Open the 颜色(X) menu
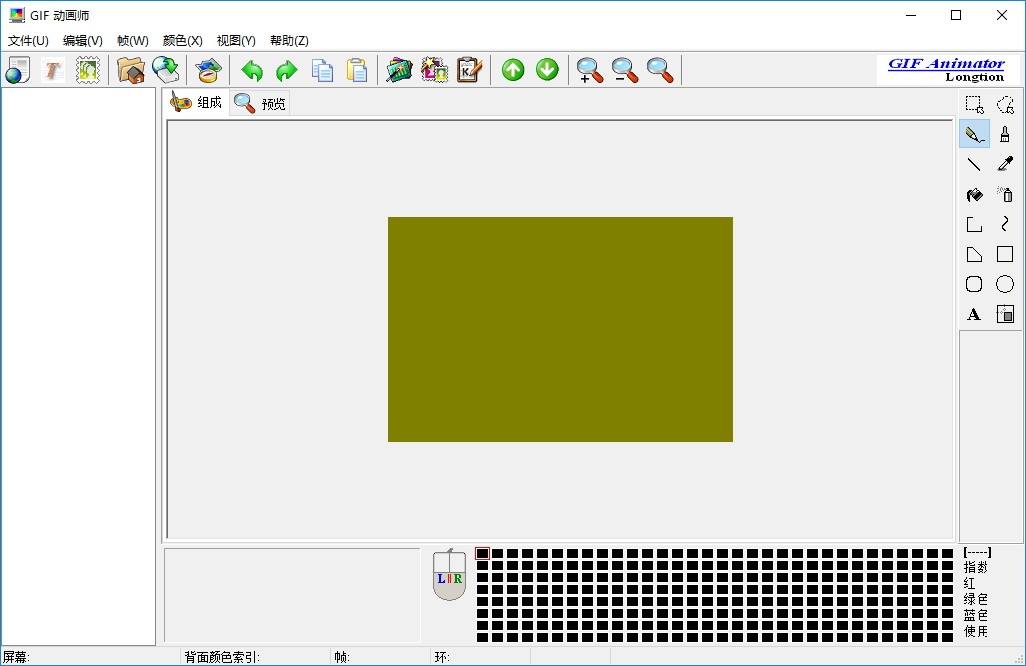The image size is (1026, 666). (183, 41)
